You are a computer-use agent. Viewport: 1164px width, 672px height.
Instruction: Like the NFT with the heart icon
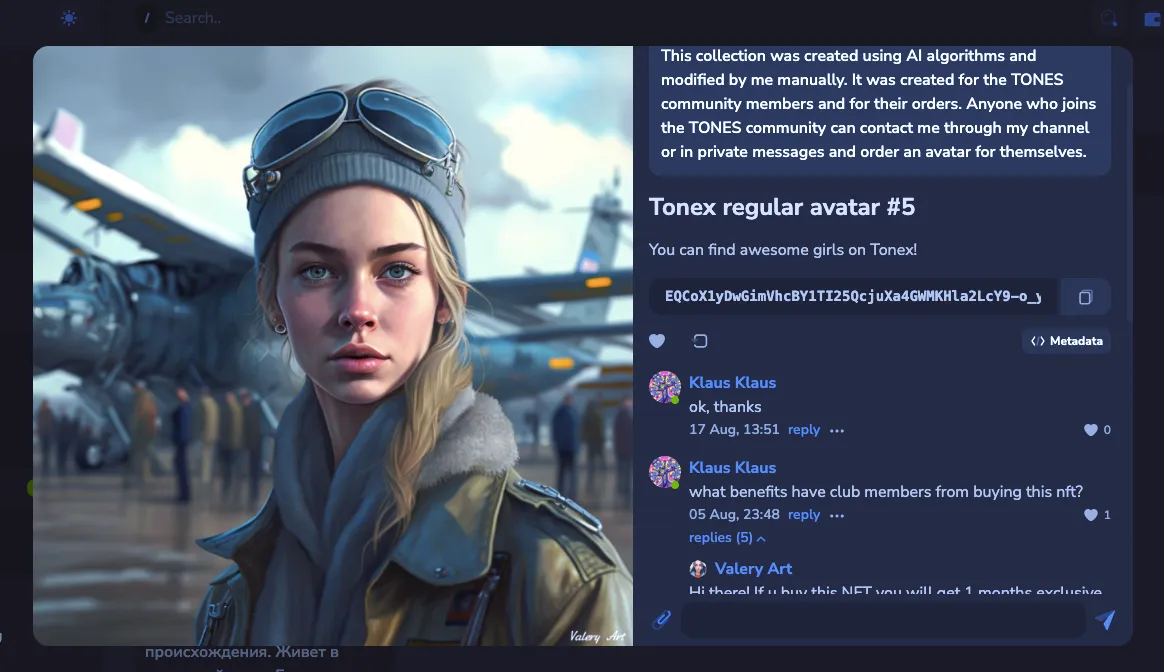657,341
